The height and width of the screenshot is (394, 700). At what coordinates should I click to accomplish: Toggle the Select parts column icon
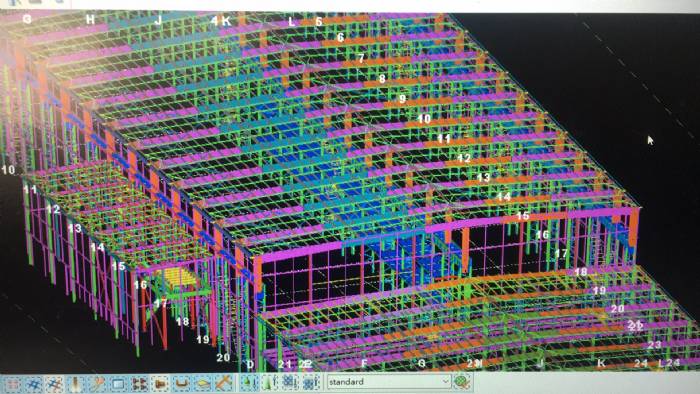(x=75, y=383)
